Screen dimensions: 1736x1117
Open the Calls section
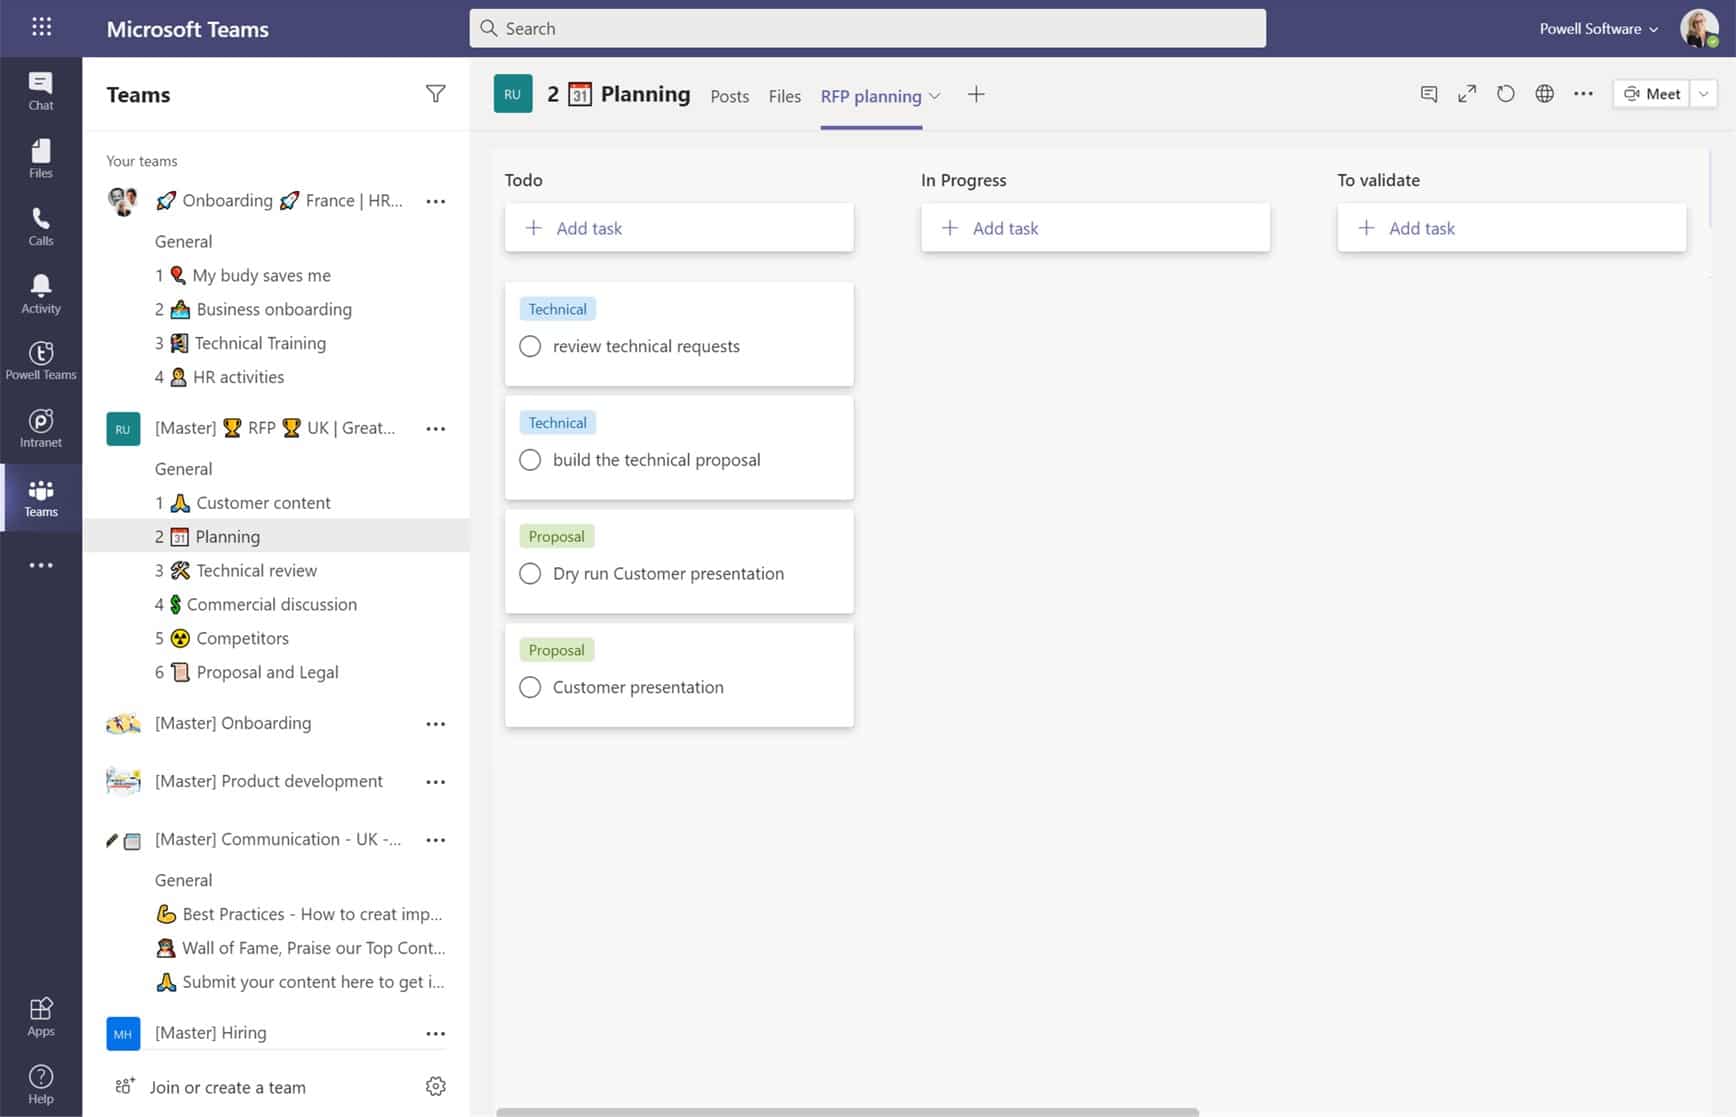[x=41, y=226]
